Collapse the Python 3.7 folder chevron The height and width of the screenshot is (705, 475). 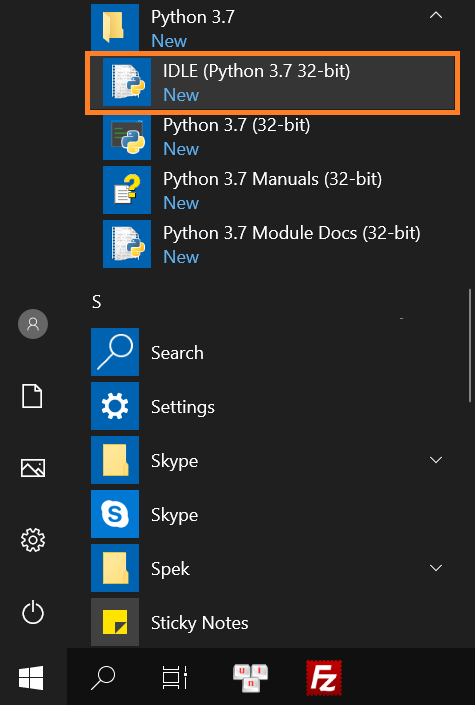[436, 15]
